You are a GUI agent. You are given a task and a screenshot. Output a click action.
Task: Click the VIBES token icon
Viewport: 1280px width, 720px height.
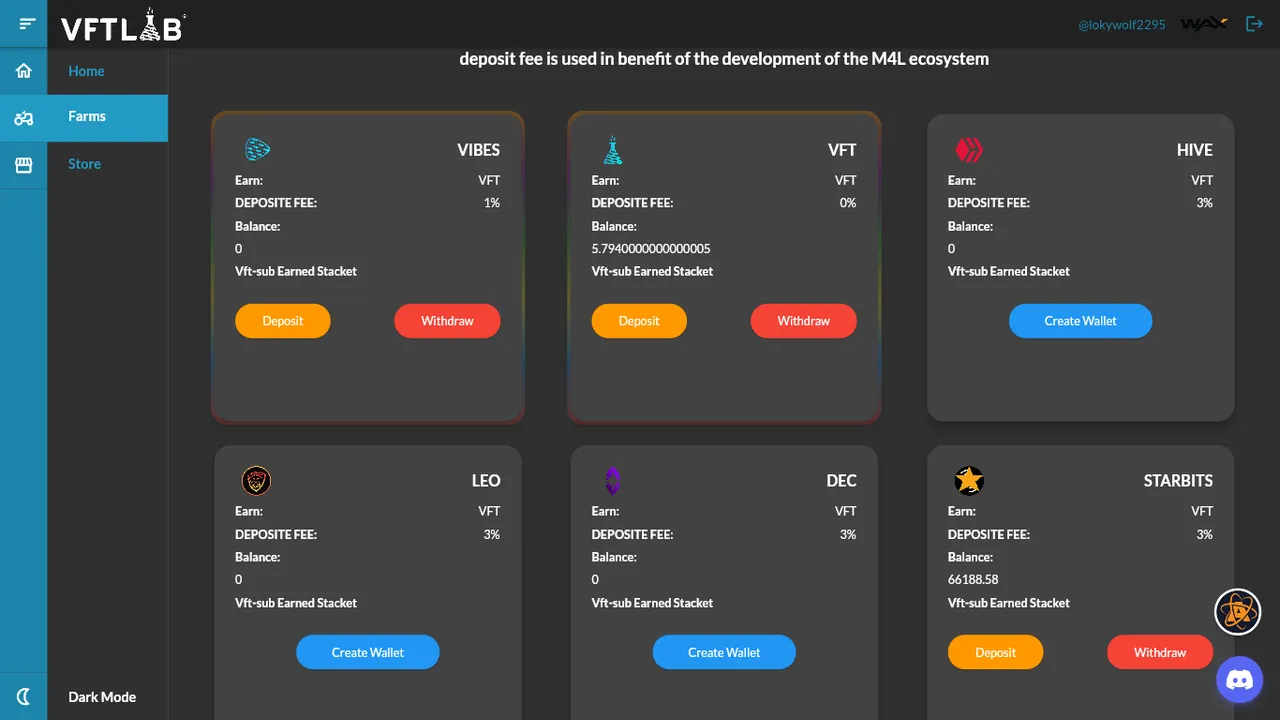[258, 150]
